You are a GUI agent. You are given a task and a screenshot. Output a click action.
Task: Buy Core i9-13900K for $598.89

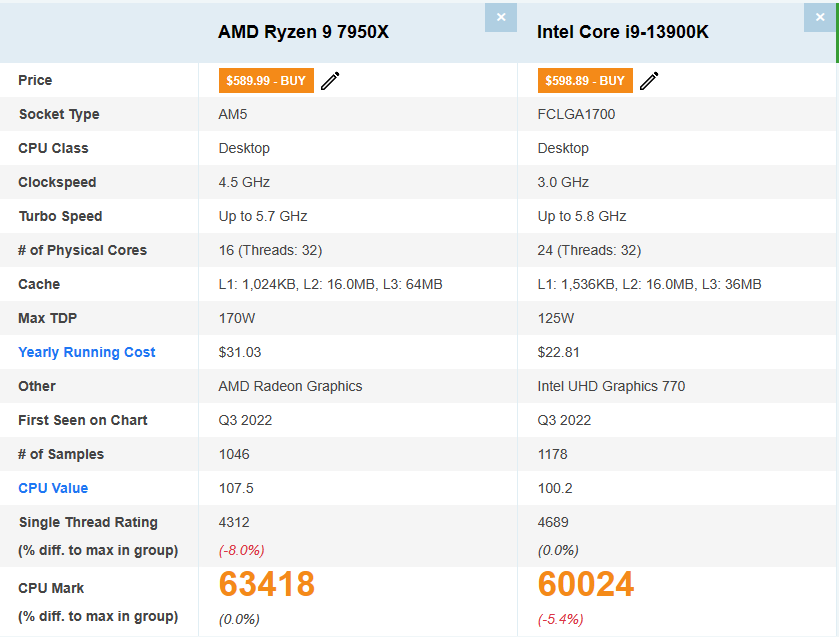coord(585,80)
